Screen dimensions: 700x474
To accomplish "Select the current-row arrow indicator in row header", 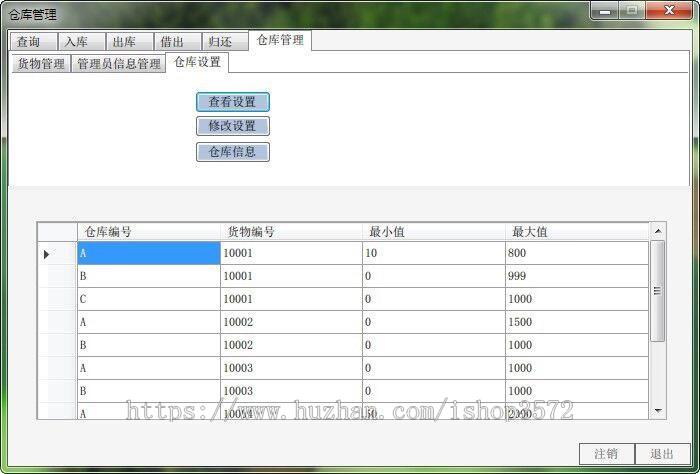I will 46,254.
